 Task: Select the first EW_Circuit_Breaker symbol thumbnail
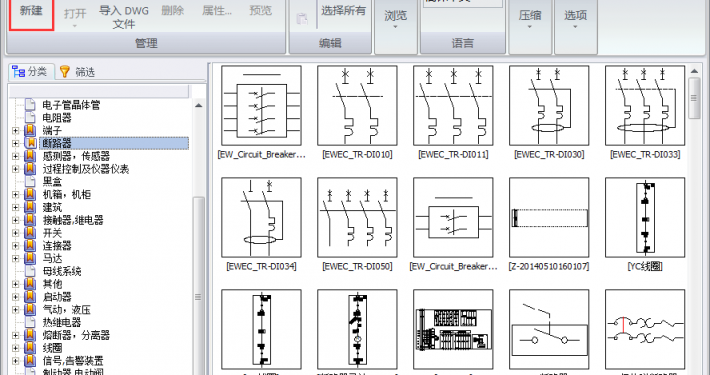(261, 106)
